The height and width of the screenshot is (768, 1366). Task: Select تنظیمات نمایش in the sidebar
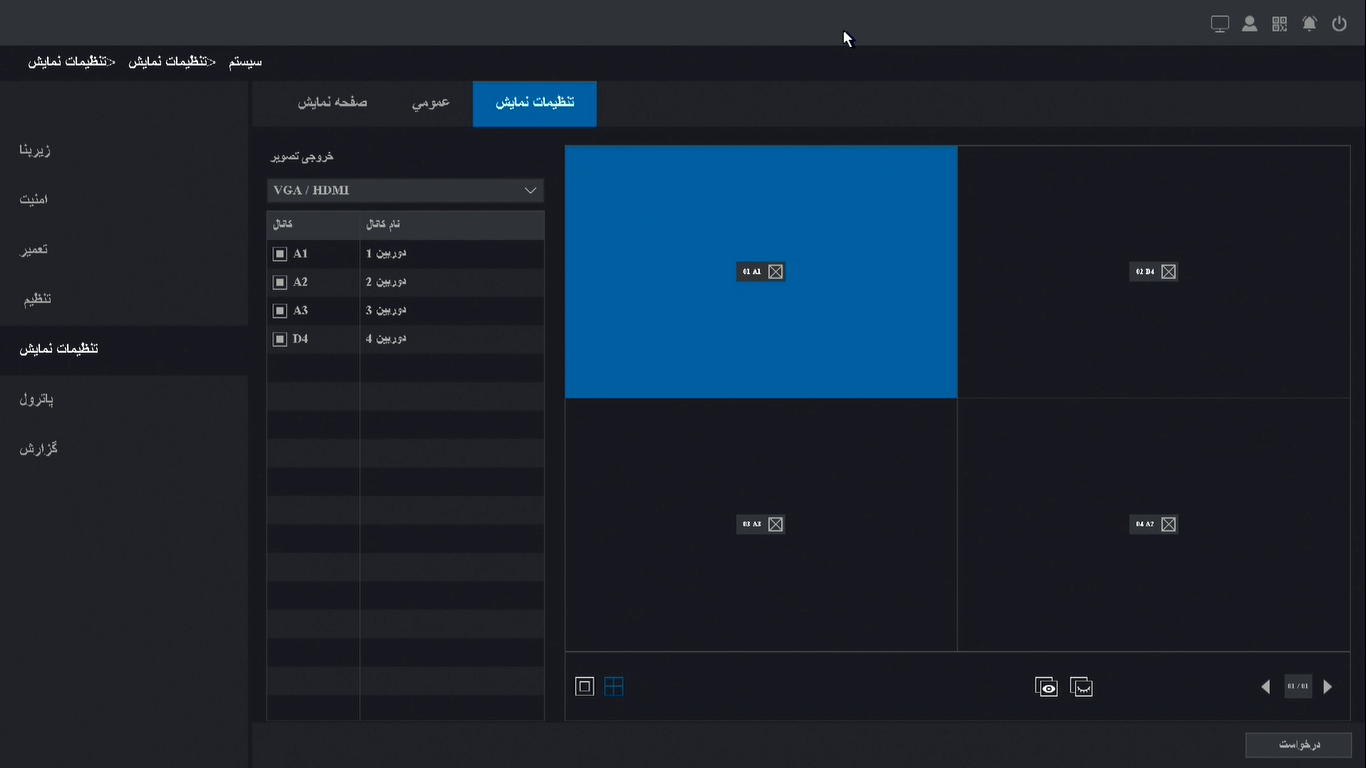point(124,349)
